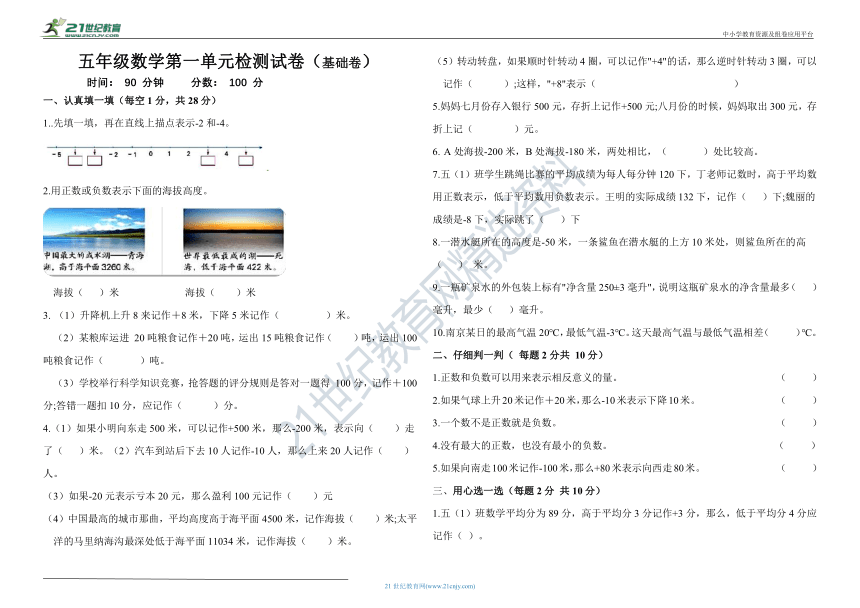Click question 1 text 先填一填，再在直线上描点
Viewport: 860px width, 608px height.
click(x=137, y=123)
